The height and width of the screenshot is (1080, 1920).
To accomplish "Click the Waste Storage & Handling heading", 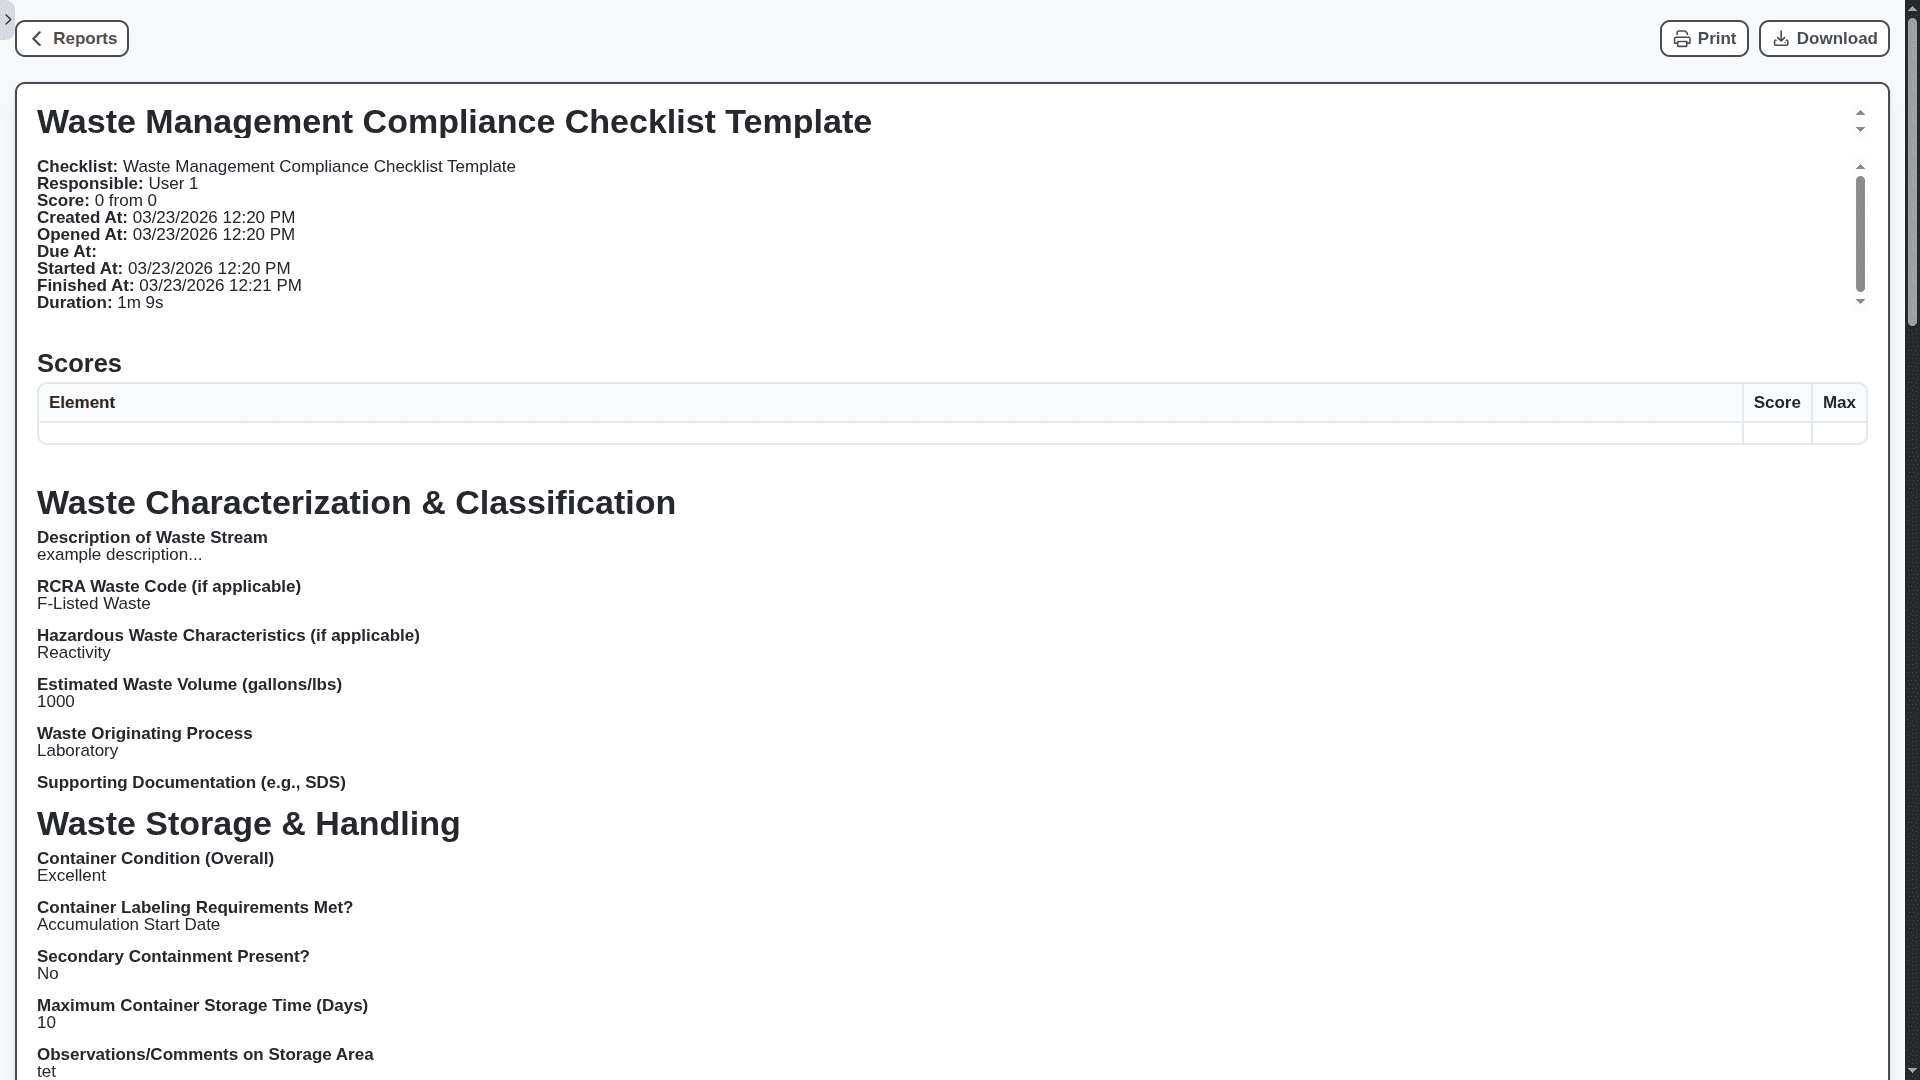I will (x=248, y=824).
